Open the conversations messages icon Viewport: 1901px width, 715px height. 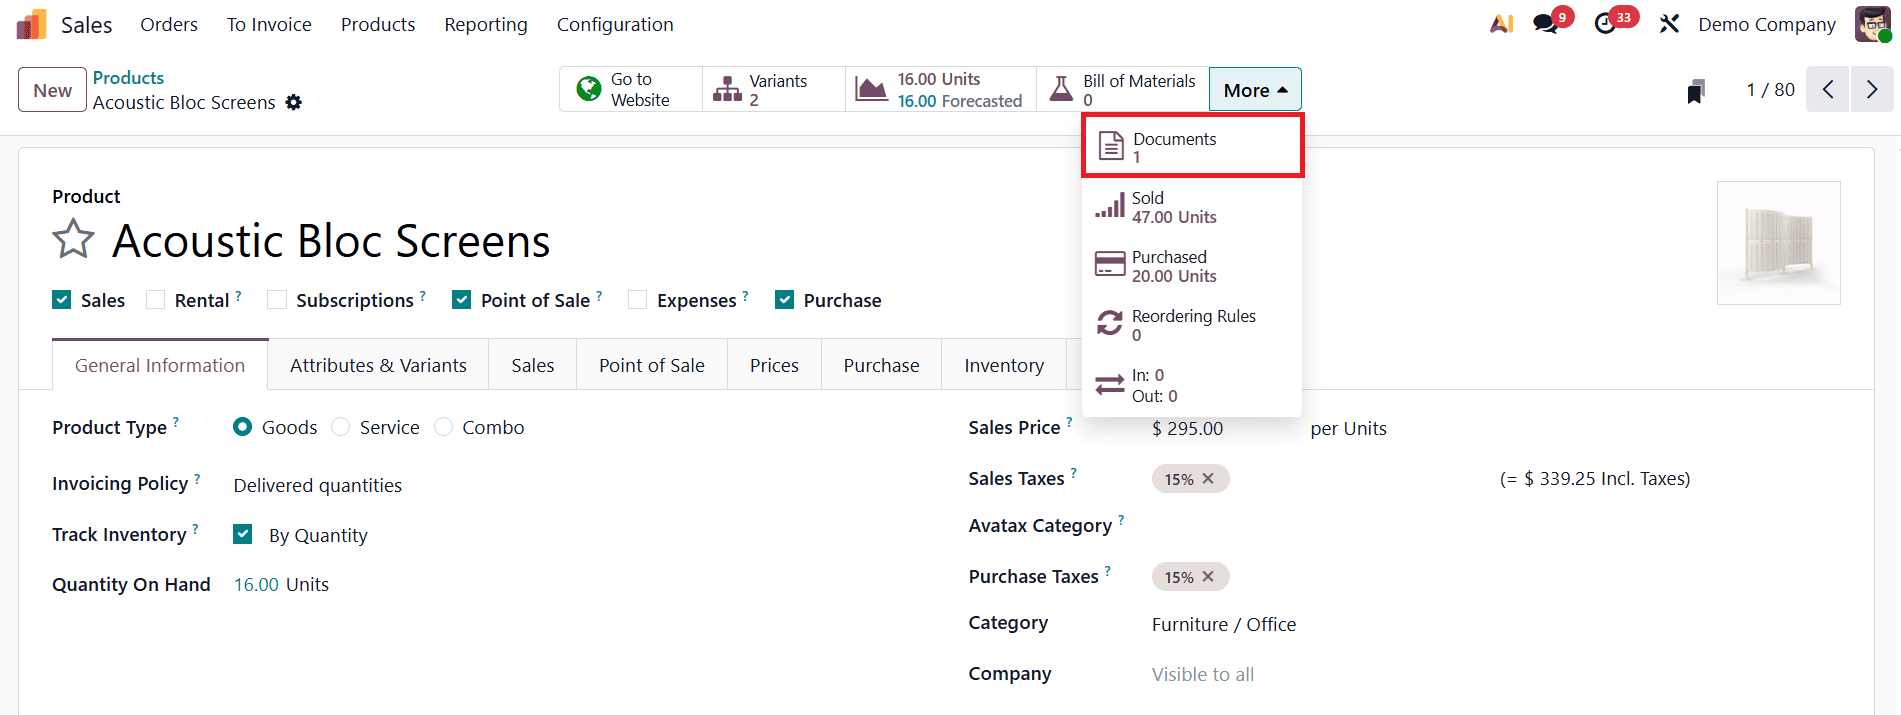click(x=1546, y=24)
